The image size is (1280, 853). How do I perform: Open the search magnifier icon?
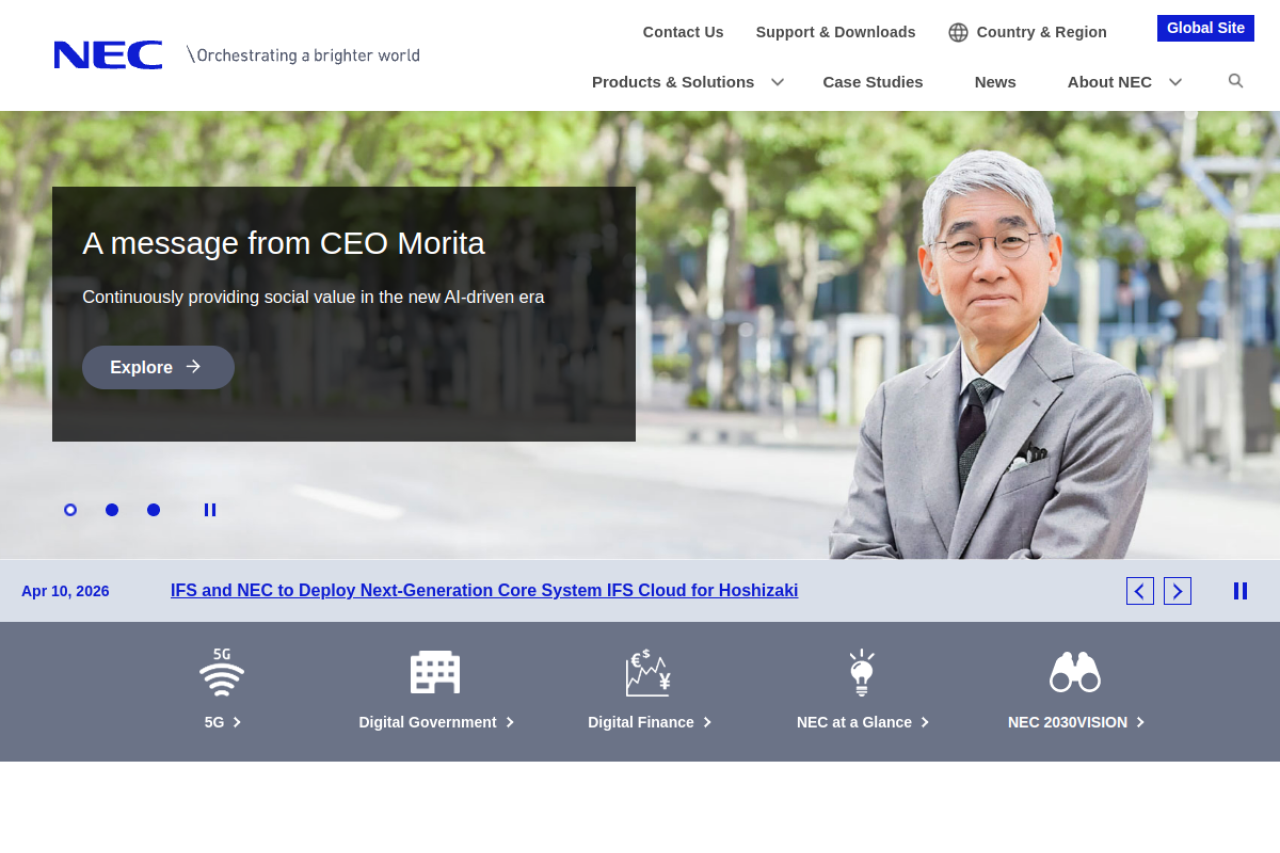(1235, 81)
